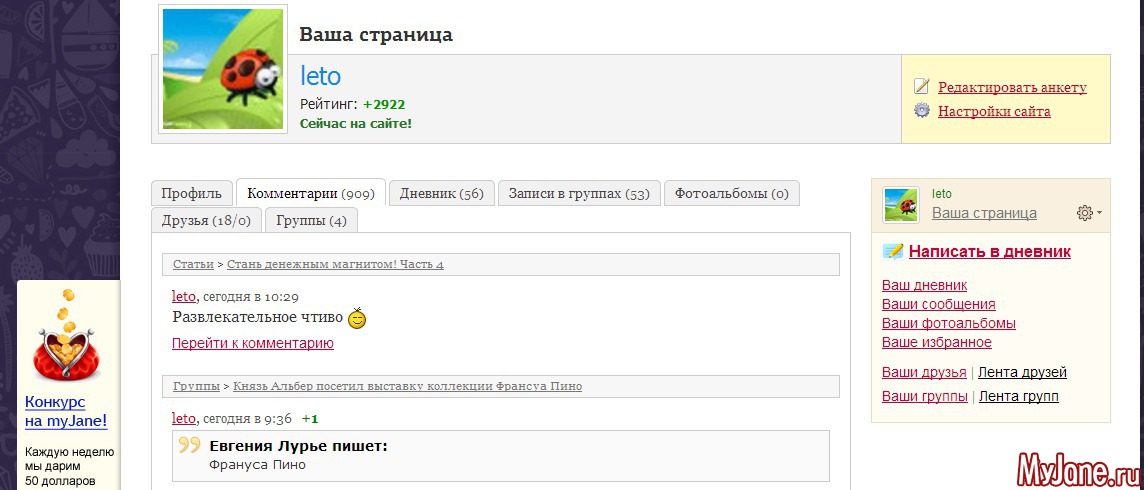Click the Лента друзей link

[x=1022, y=372]
